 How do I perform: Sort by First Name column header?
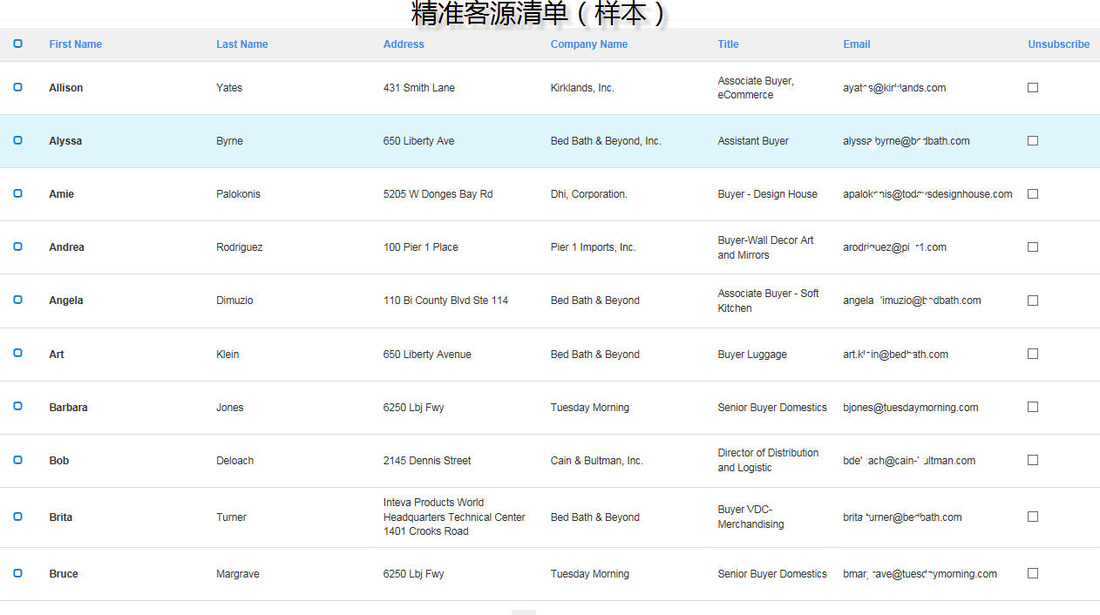point(75,44)
